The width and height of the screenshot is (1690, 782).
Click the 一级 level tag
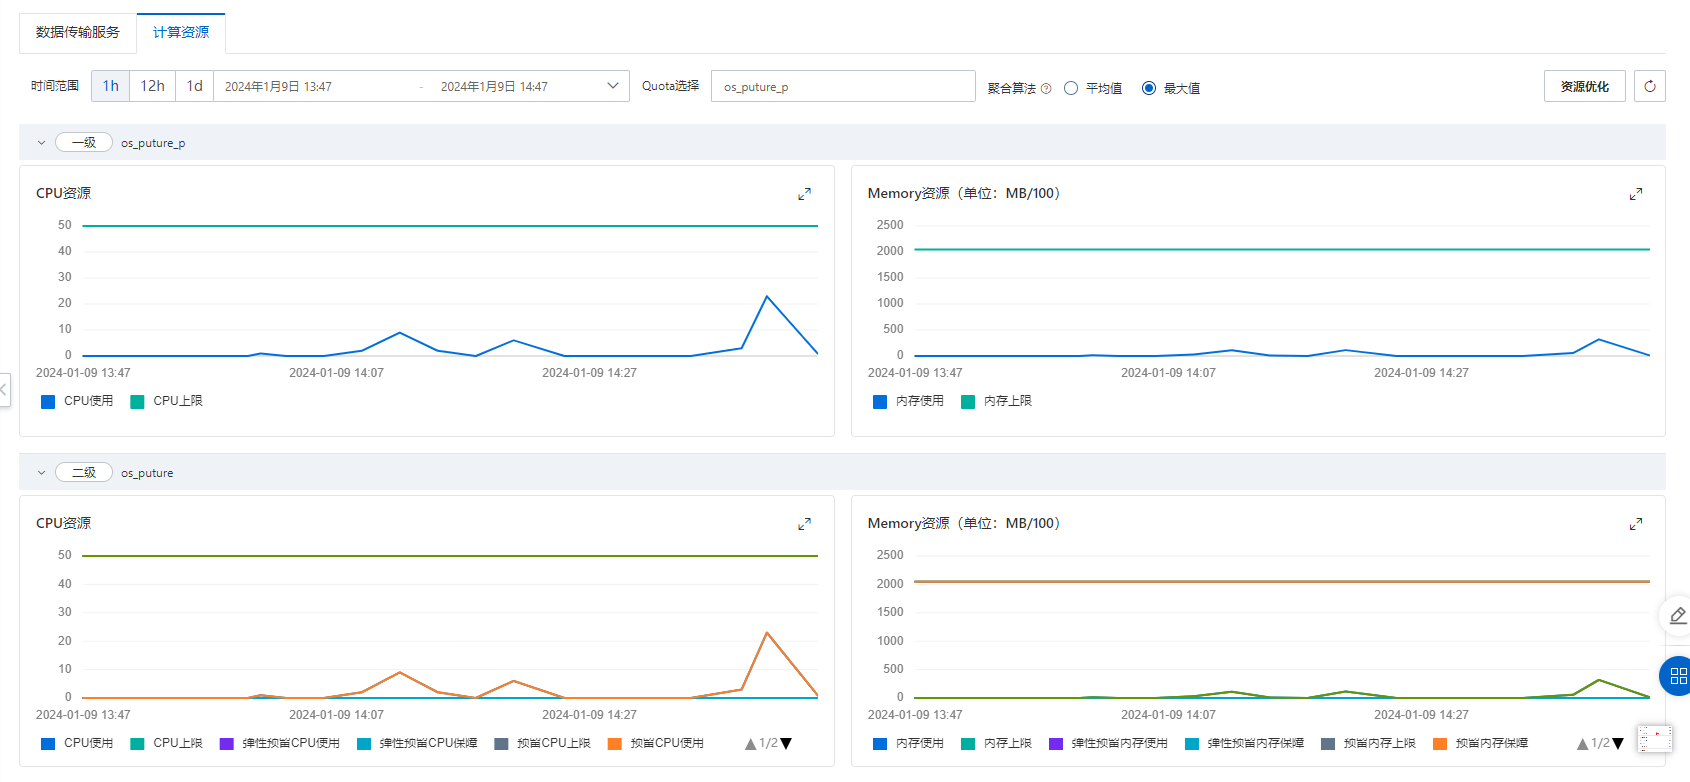[x=84, y=143]
